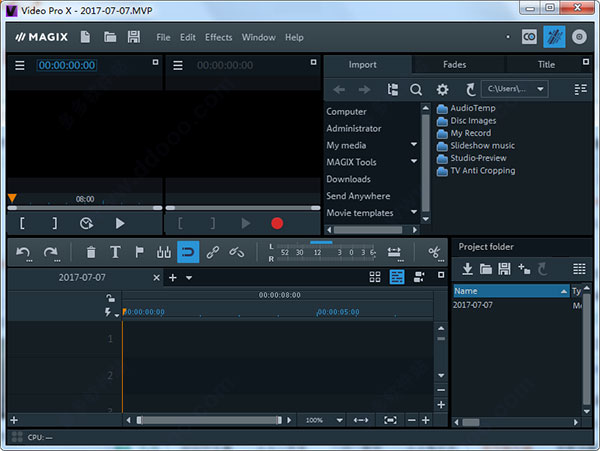Click the timeline horizontal zoom scrollbar
This screenshot has width=600, height=451.
pyautogui.click(x=209, y=420)
